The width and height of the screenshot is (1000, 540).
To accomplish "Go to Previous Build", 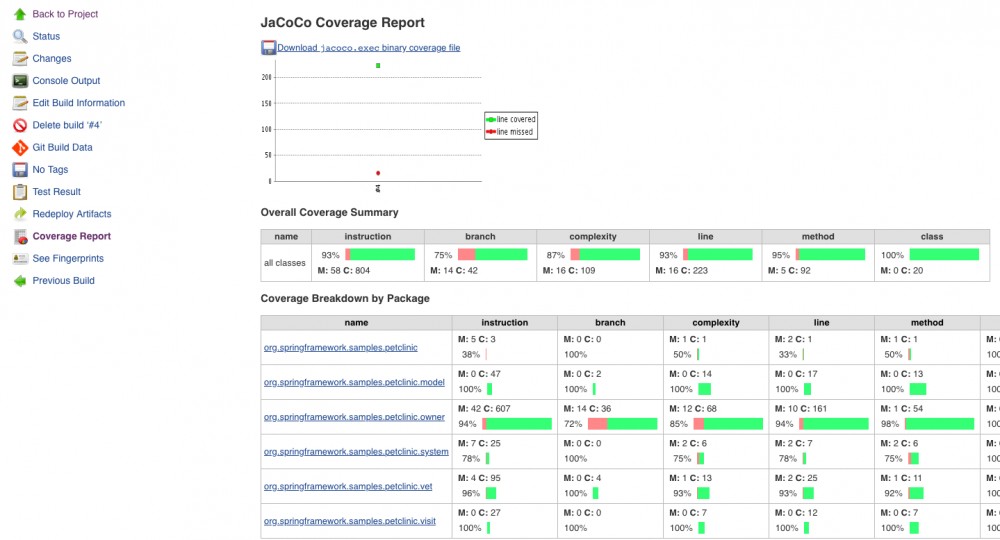I will point(64,281).
